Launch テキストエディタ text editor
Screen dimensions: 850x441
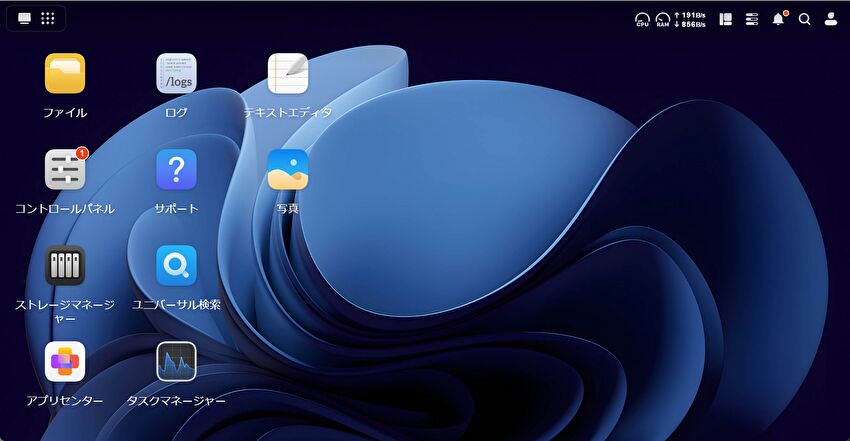[288, 74]
